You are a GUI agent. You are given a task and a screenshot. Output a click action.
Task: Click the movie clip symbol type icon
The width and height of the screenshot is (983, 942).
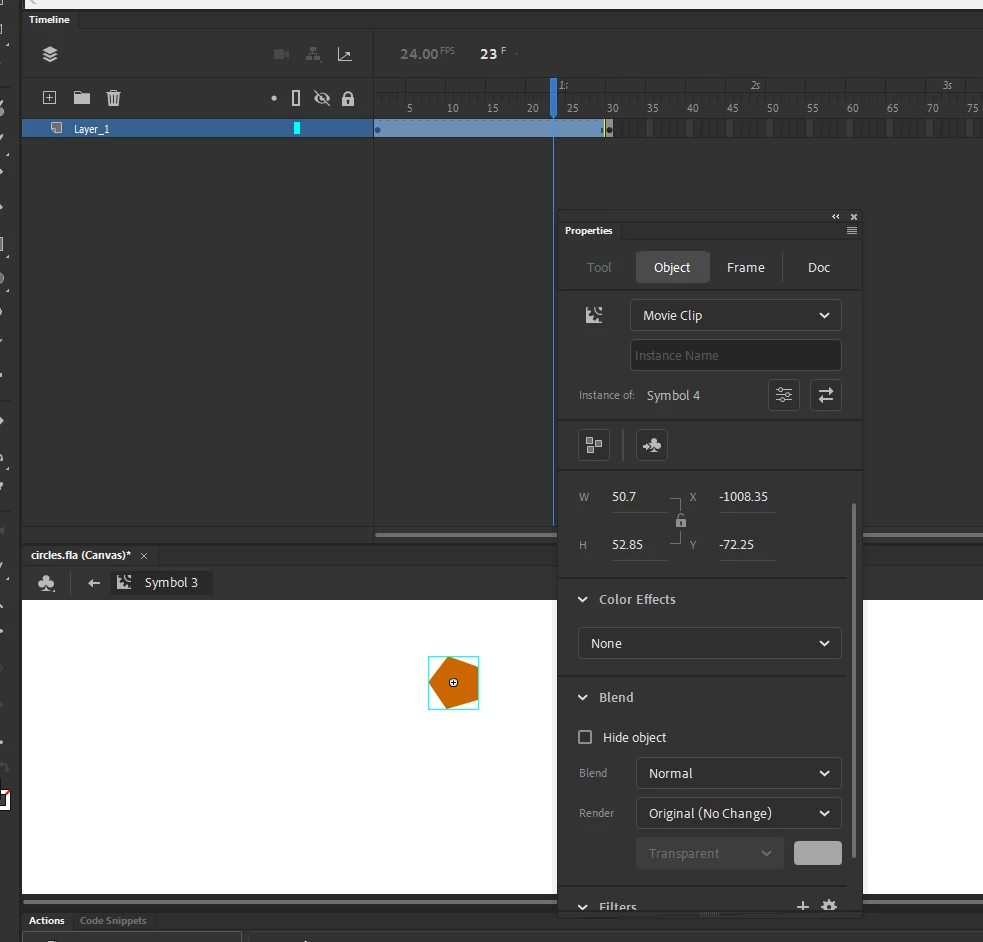tap(594, 315)
